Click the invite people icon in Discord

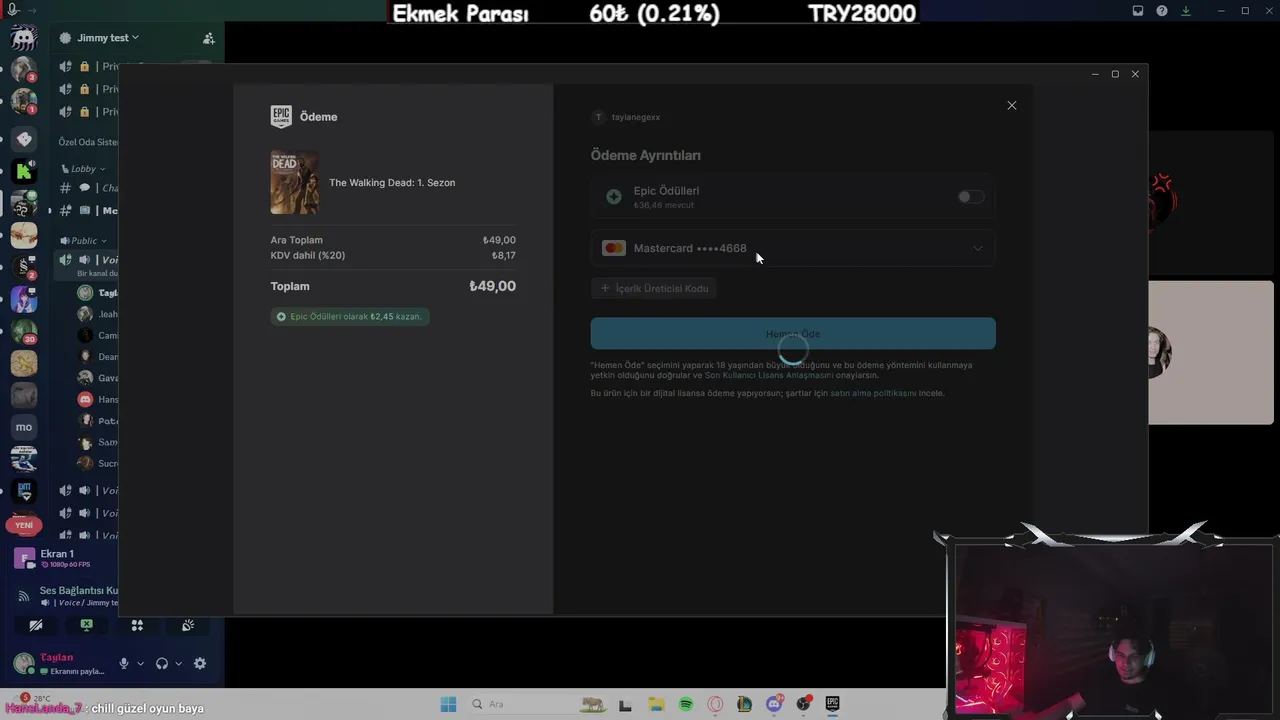point(208,38)
